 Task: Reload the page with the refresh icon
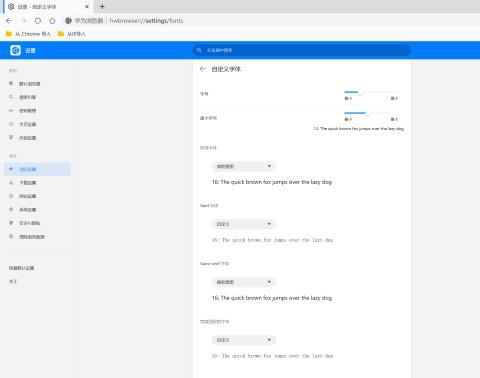click(38, 21)
